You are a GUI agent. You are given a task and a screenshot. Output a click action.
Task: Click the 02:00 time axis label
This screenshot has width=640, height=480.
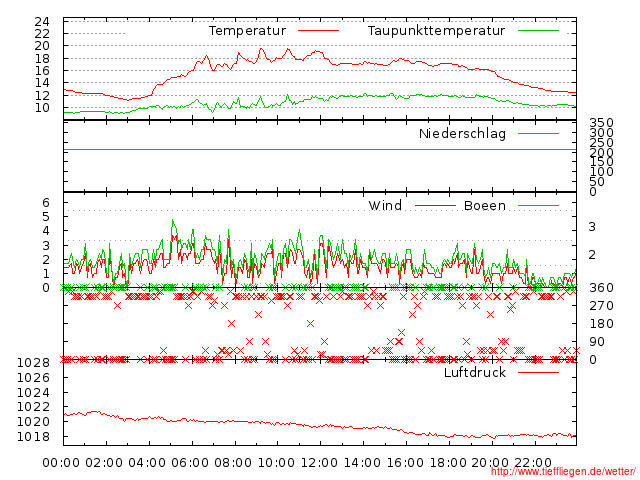(x=104, y=463)
